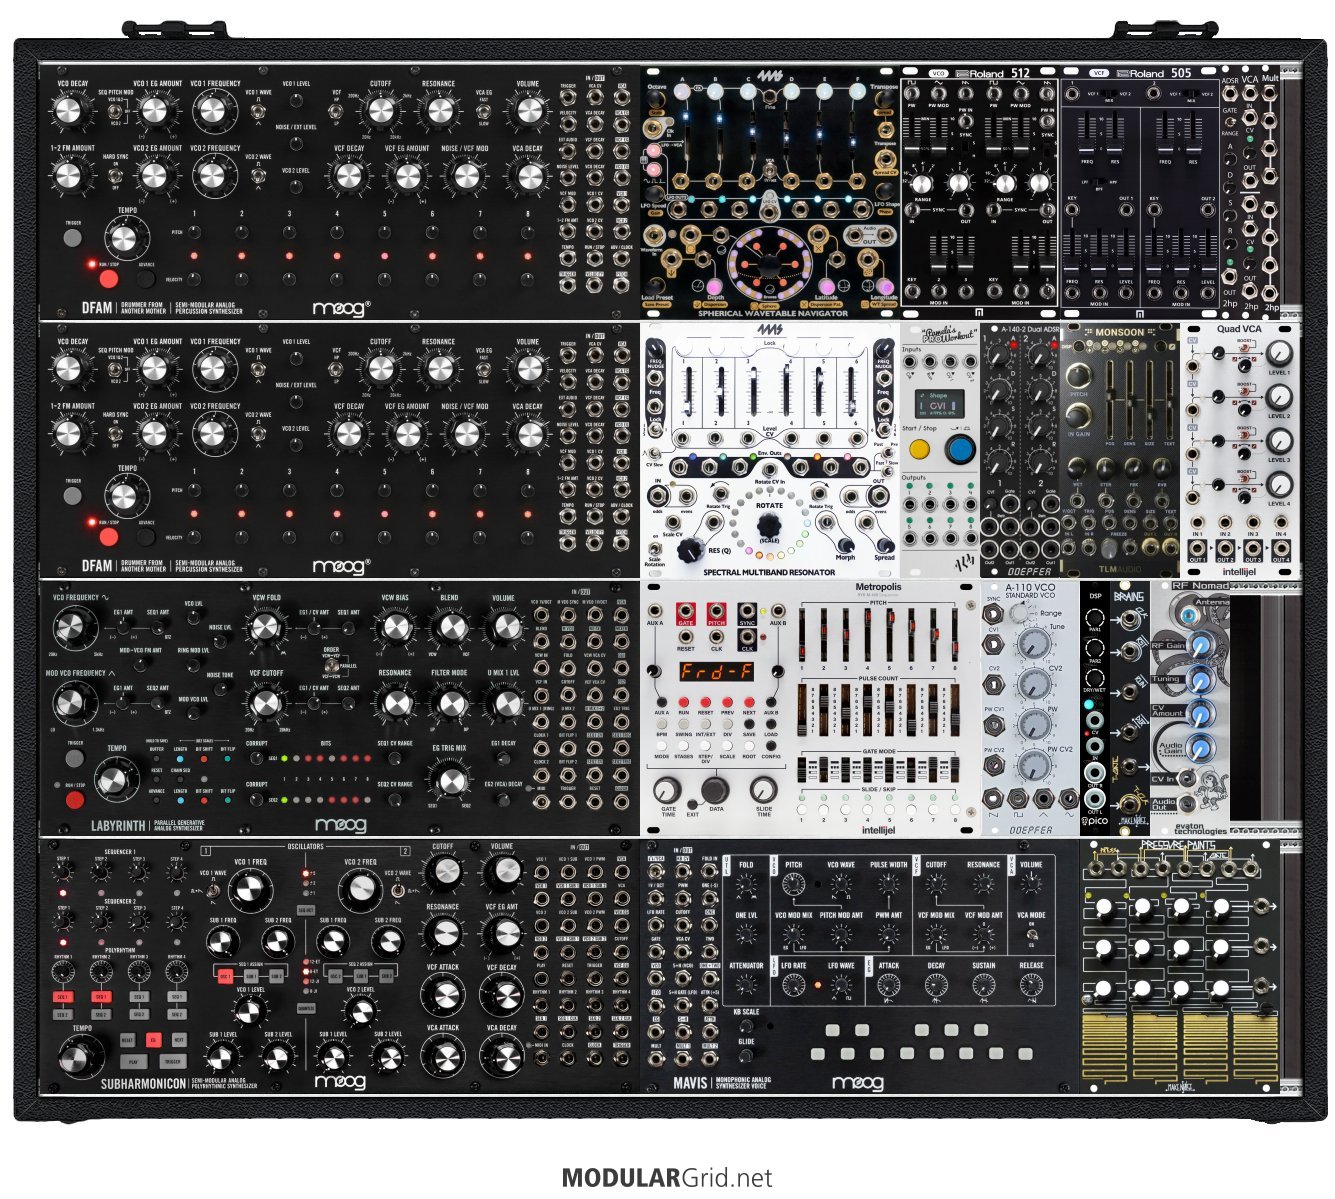Click the Tuning knob on RF Nomad
Viewport: 1335px width, 1199px height.
1200,681
